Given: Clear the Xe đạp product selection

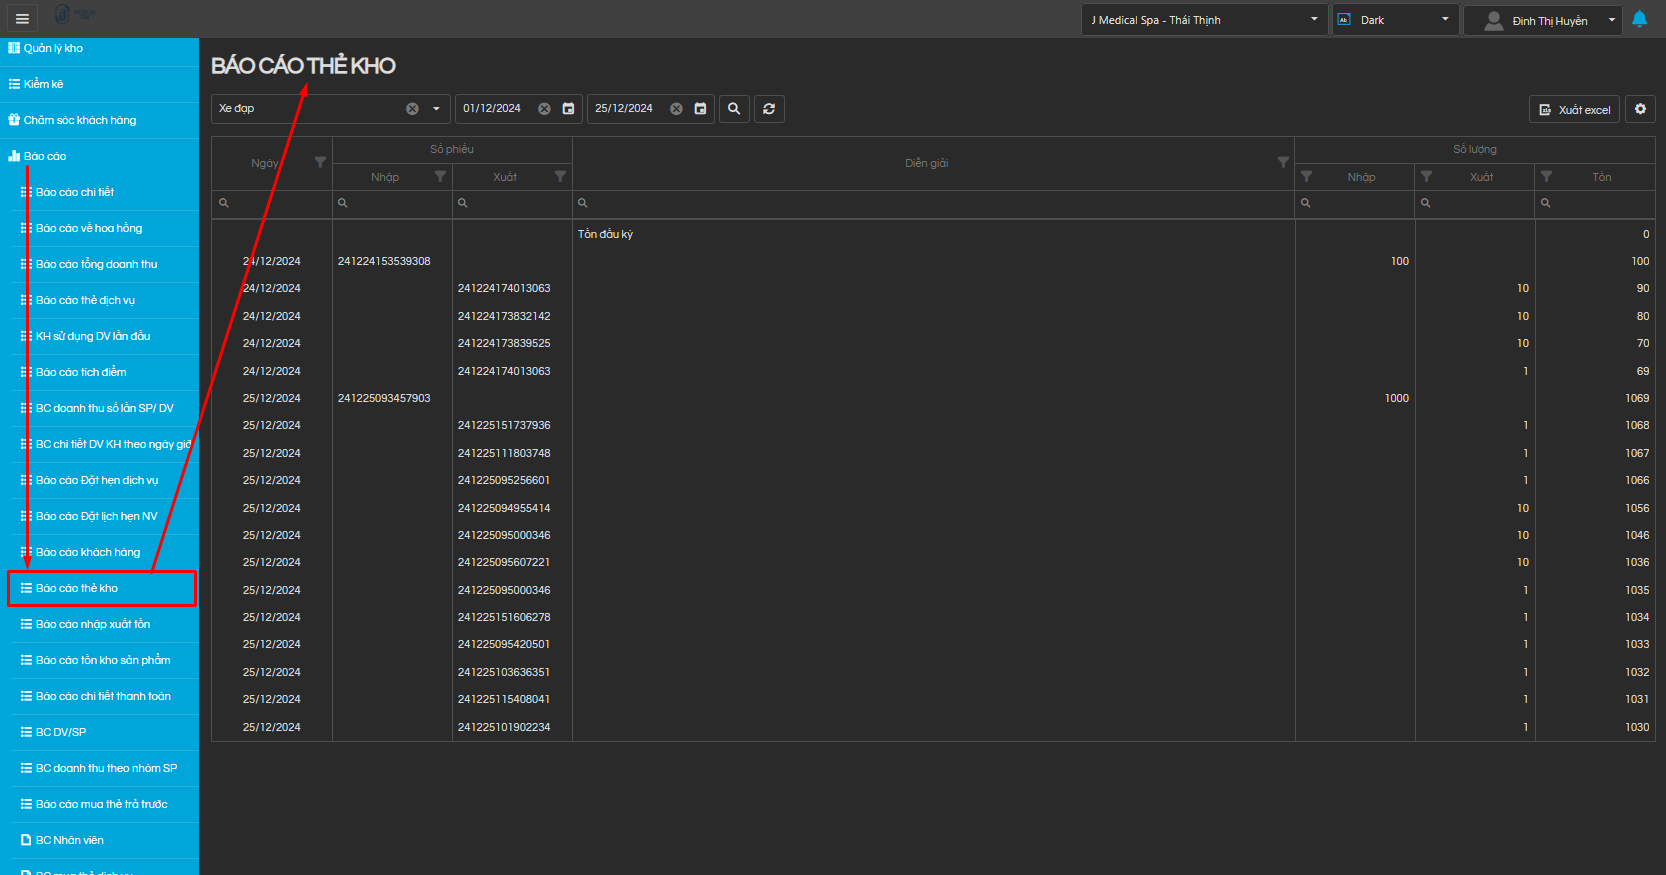Looking at the screenshot, I should 412,109.
